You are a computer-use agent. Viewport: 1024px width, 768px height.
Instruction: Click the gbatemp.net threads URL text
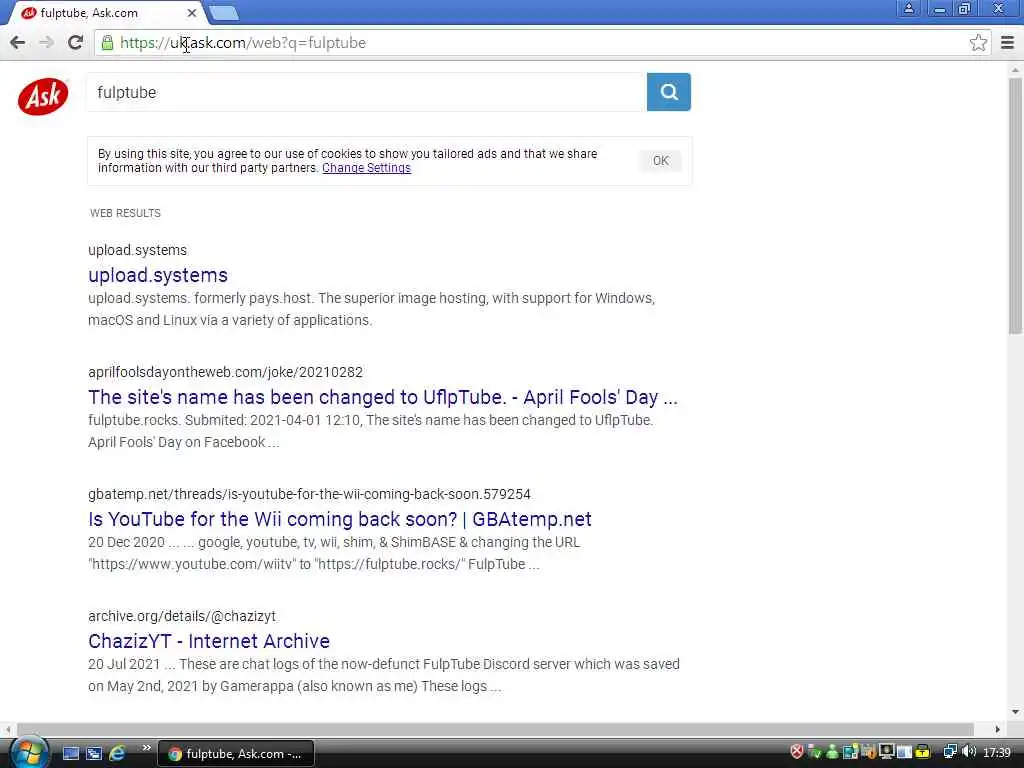pos(310,494)
